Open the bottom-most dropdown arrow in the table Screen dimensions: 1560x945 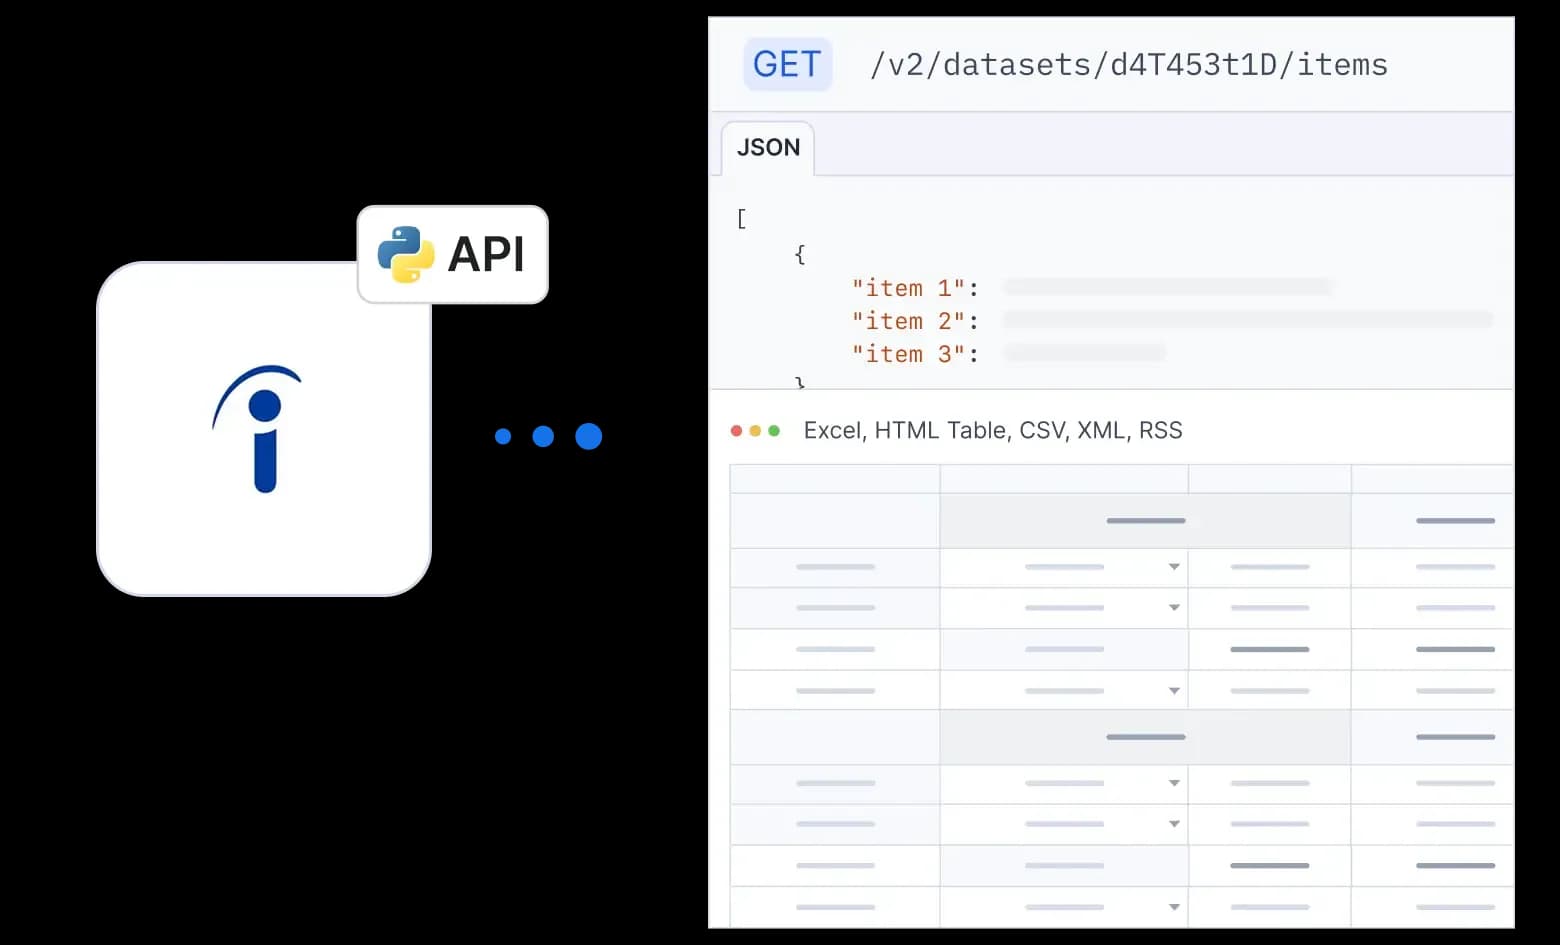click(1174, 907)
